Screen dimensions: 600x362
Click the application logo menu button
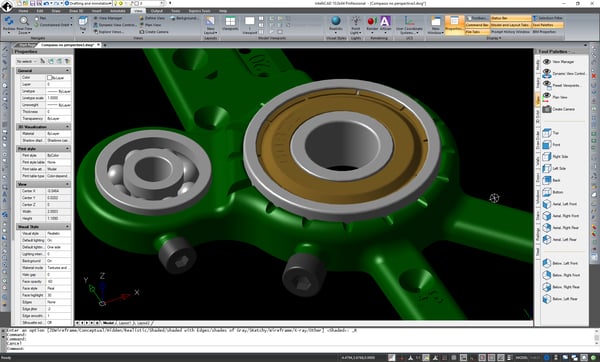tap(7, 5)
